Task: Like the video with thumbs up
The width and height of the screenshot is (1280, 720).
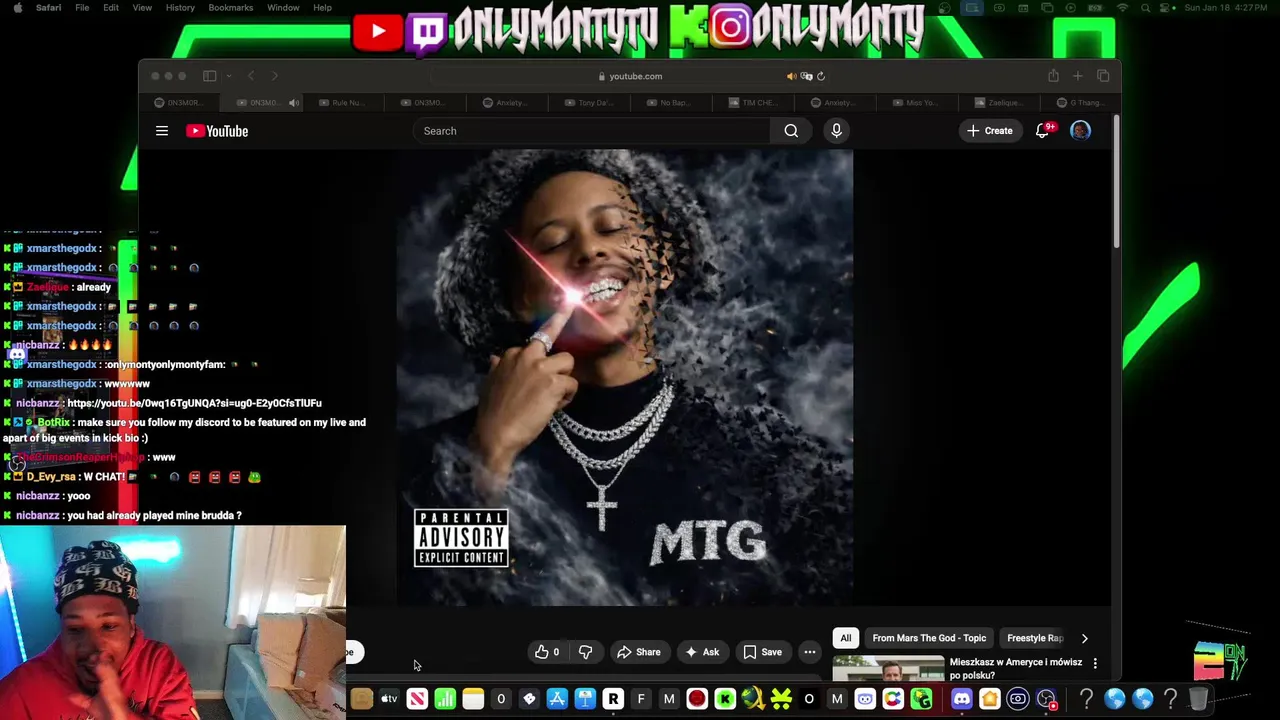Action: tap(547, 652)
